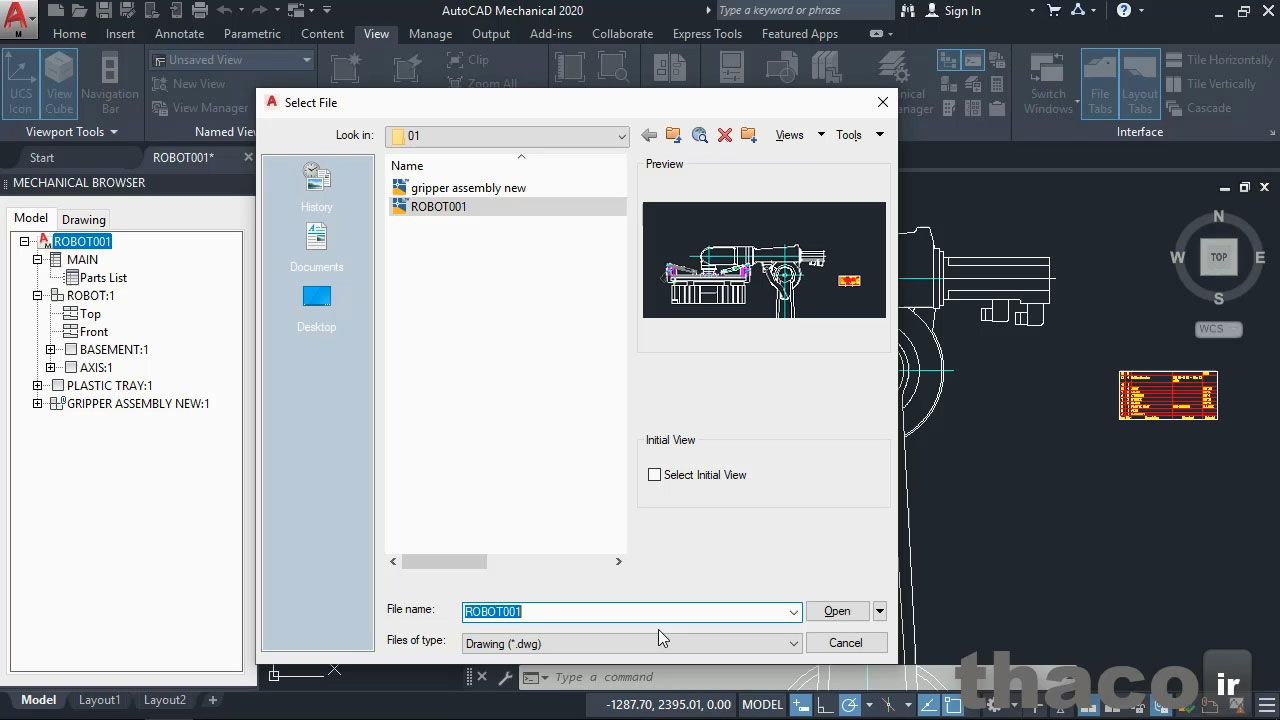The width and height of the screenshot is (1280, 720).
Task: Click the Open folder icon in Quick Access
Action: (80, 11)
